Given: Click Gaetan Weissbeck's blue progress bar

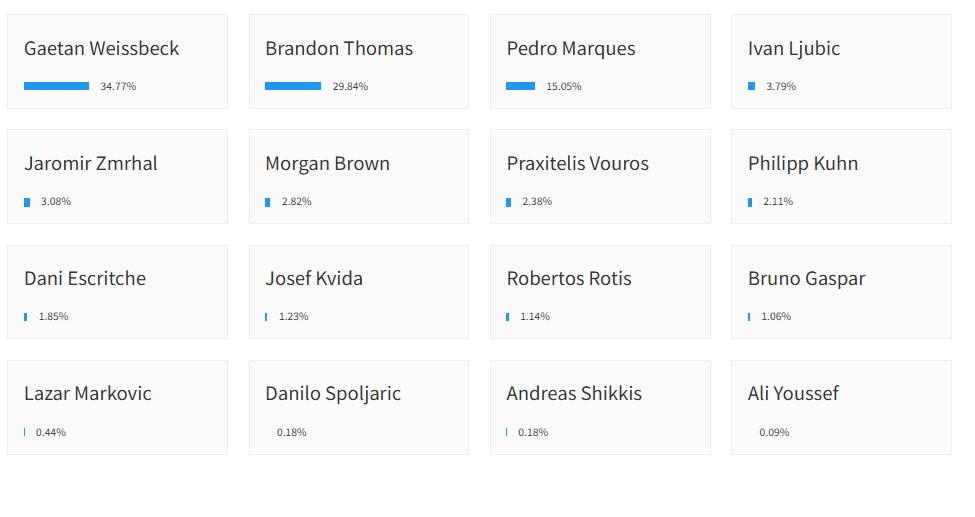Looking at the screenshot, I should point(56,86).
